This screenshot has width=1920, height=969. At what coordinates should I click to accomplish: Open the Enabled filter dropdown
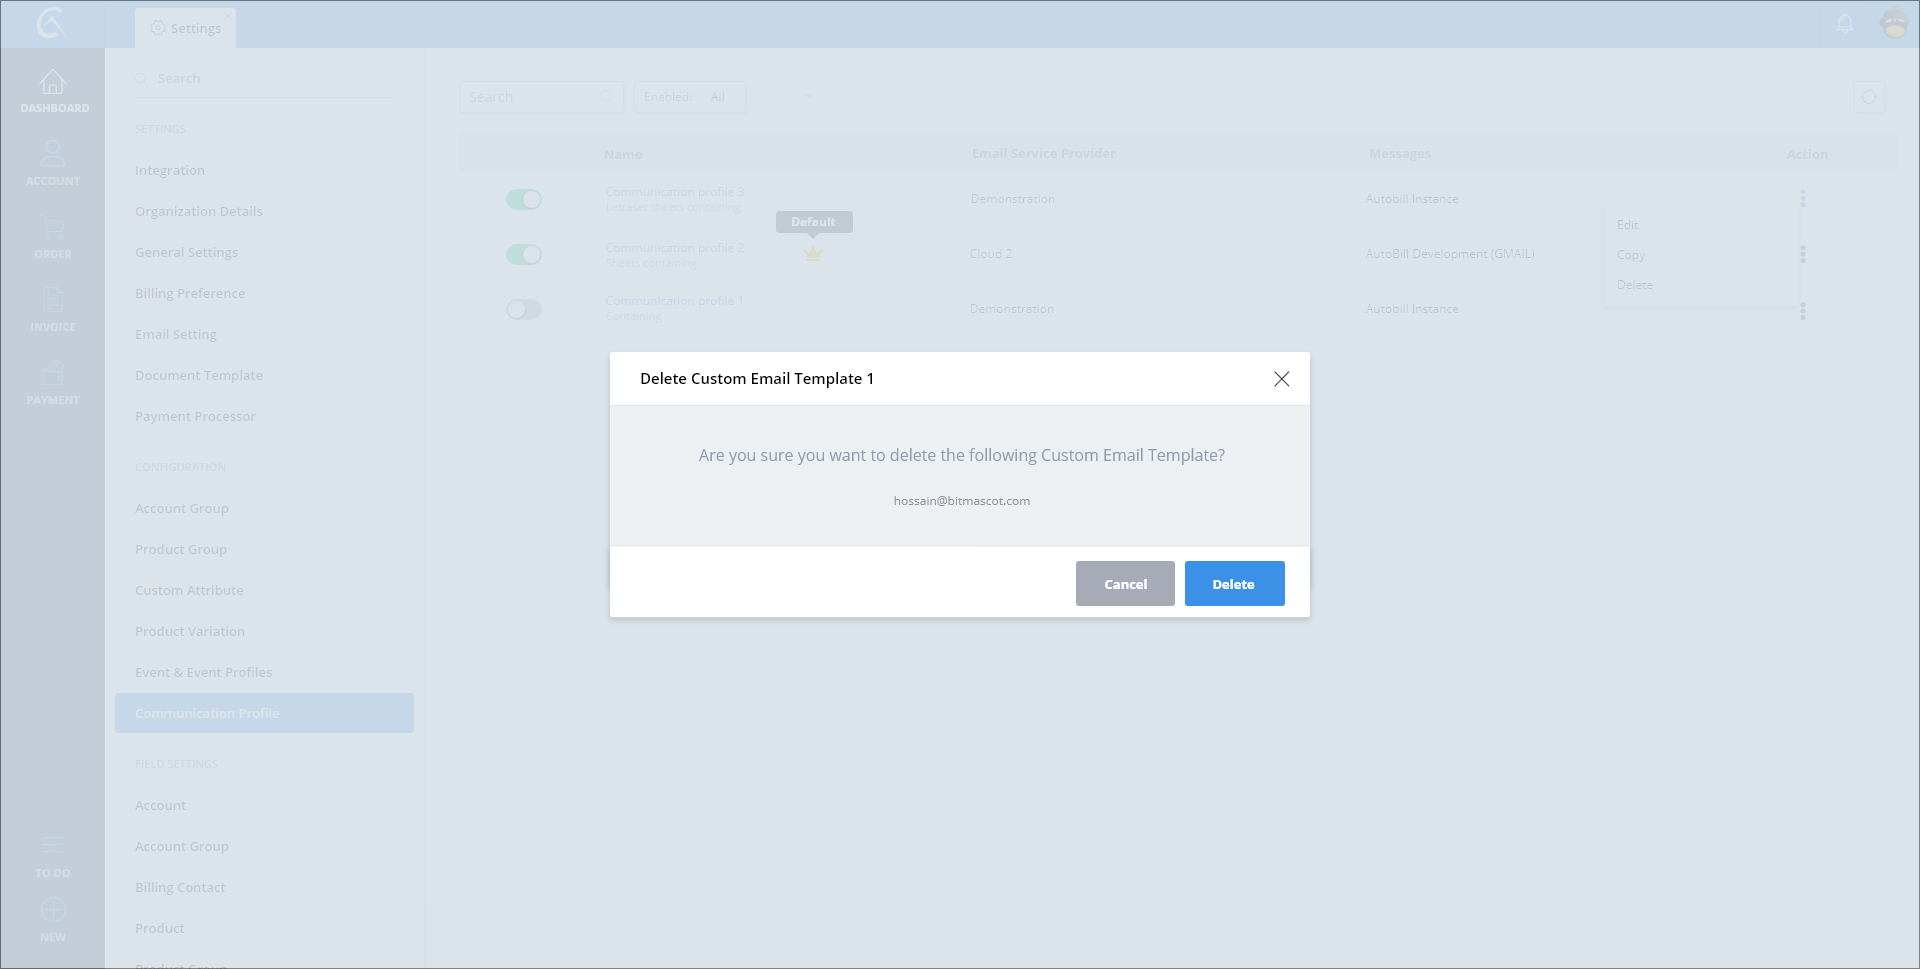pyautogui.click(x=689, y=97)
